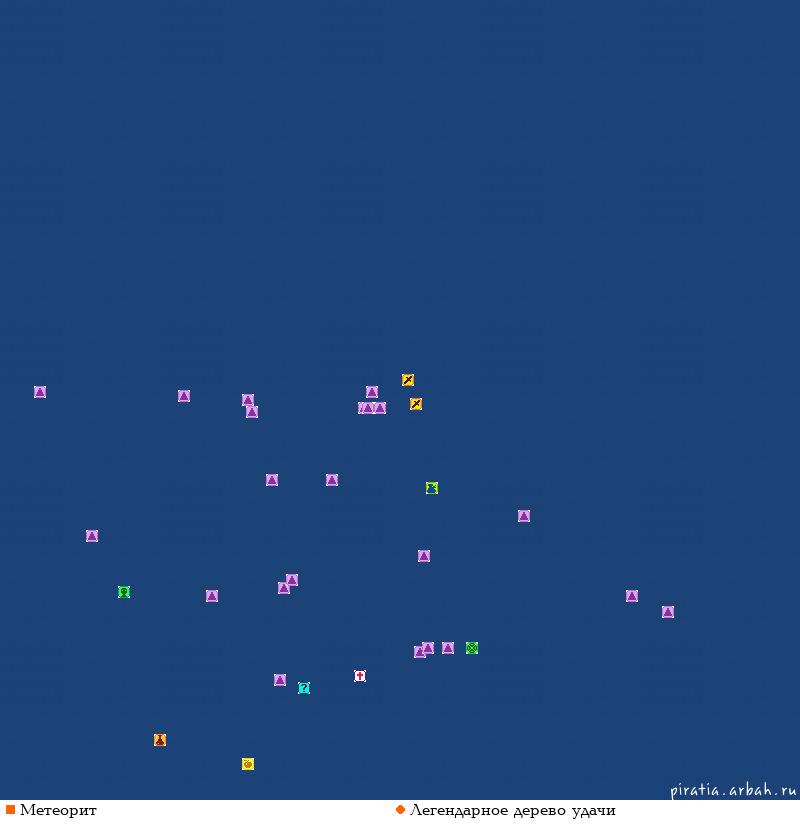Image resolution: width=800 pixels, height=830 pixels.
Task: Select the rightmost purple triangle marker on map
Action: pos(668,612)
